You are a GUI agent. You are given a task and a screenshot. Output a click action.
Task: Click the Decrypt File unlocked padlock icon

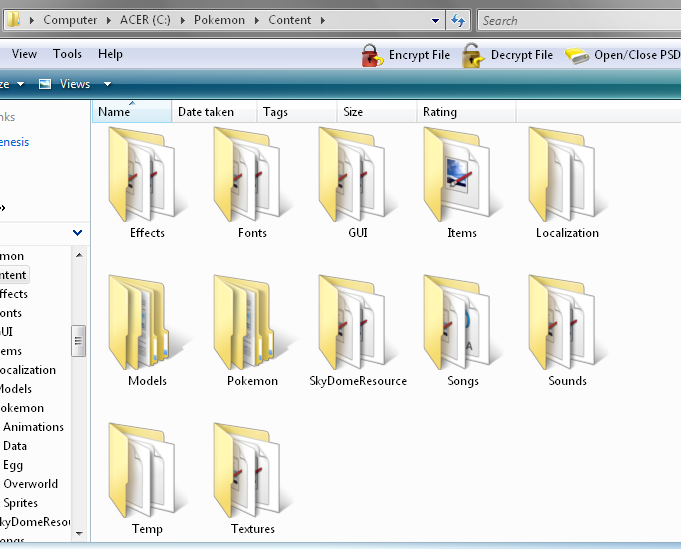tap(473, 55)
